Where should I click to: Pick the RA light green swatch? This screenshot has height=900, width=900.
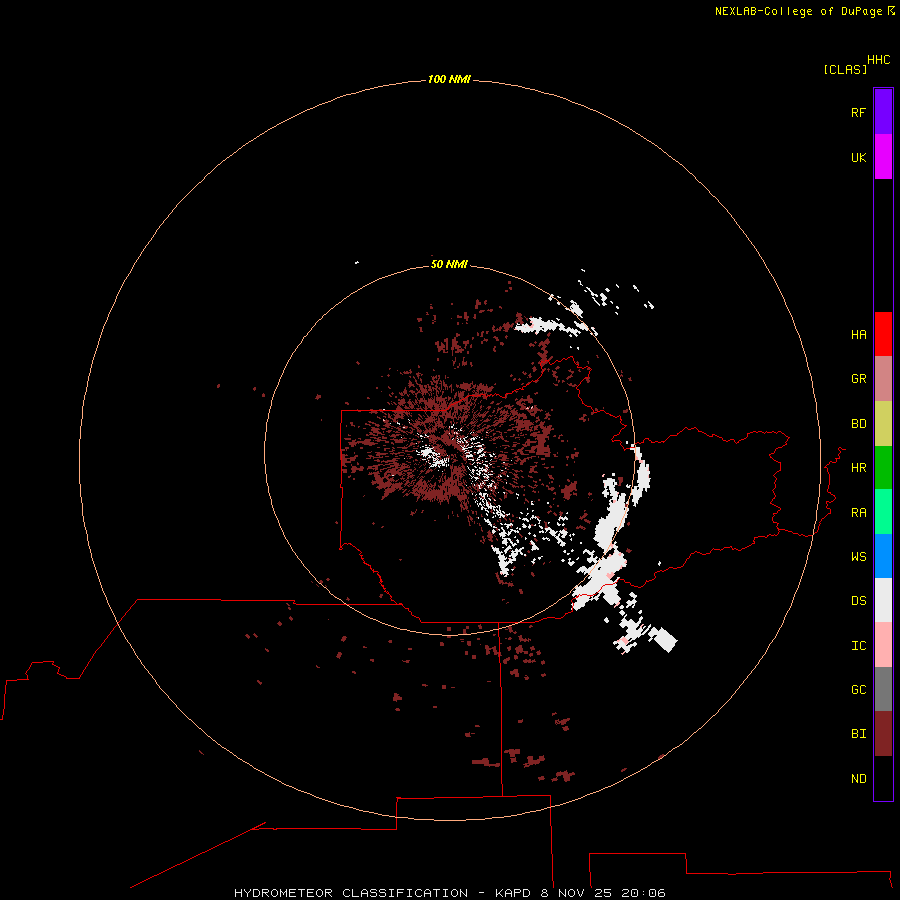pyautogui.click(x=883, y=512)
